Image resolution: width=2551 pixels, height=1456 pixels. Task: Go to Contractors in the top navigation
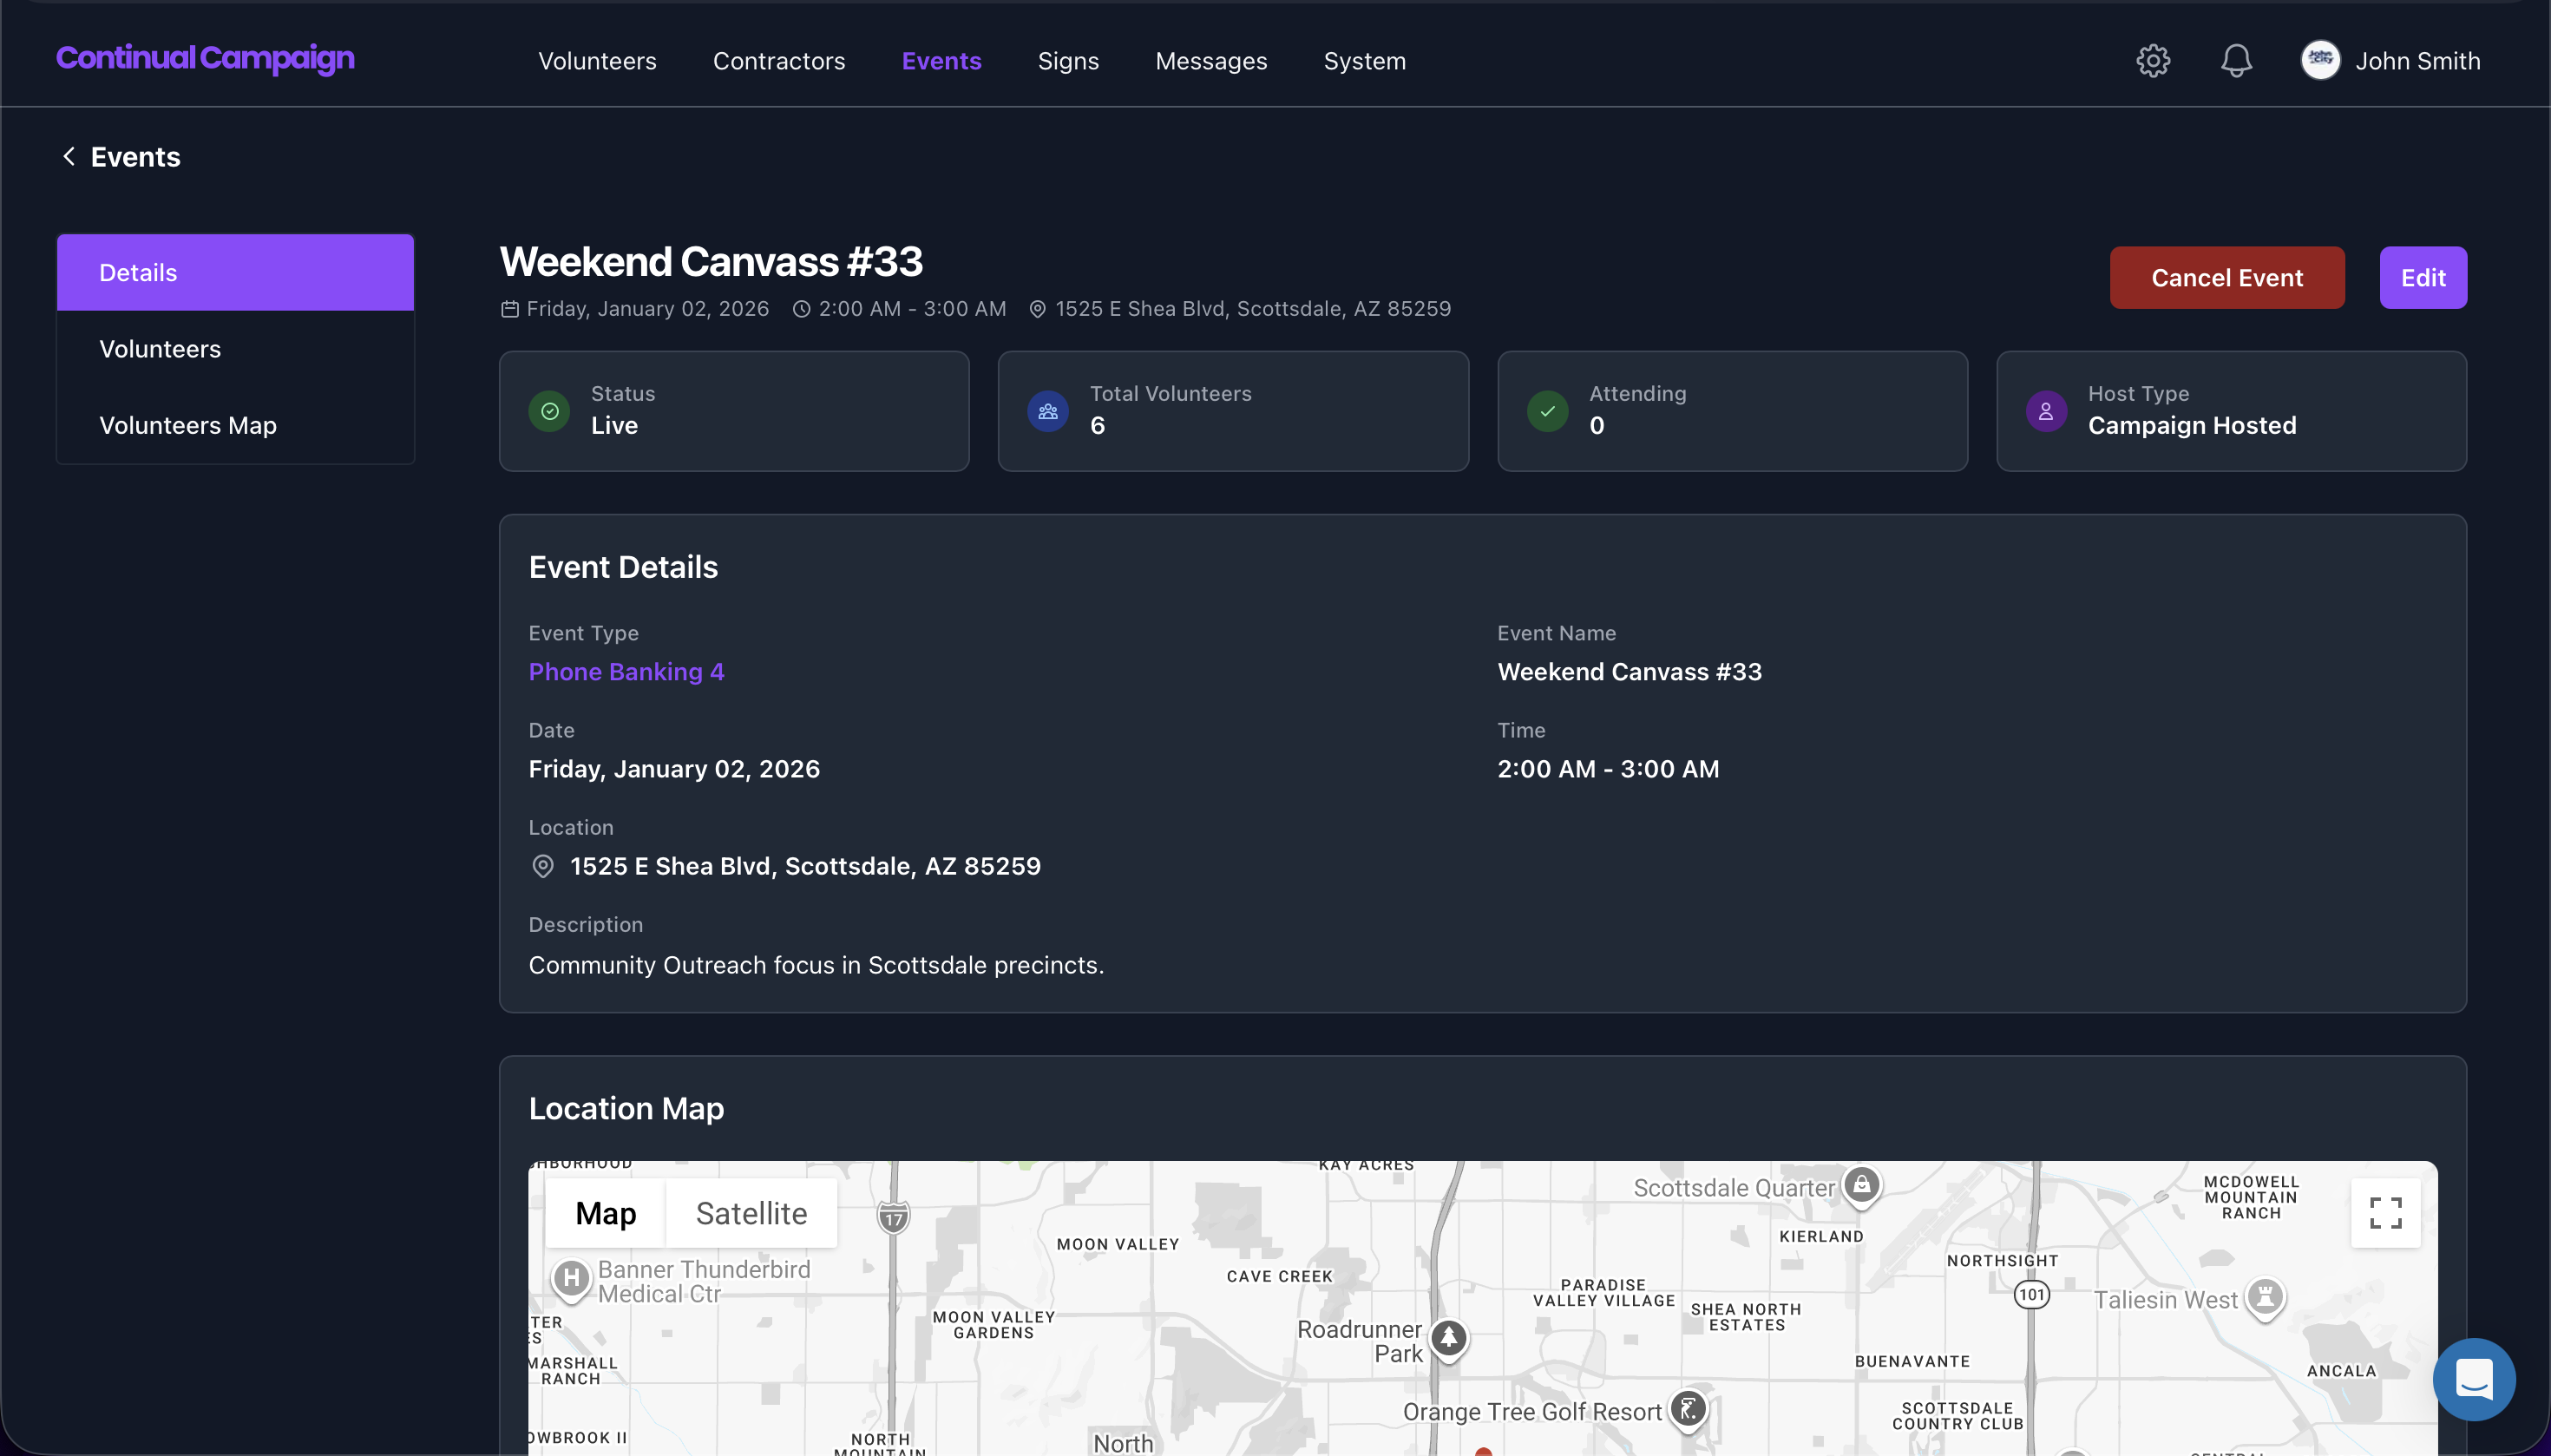click(x=778, y=61)
